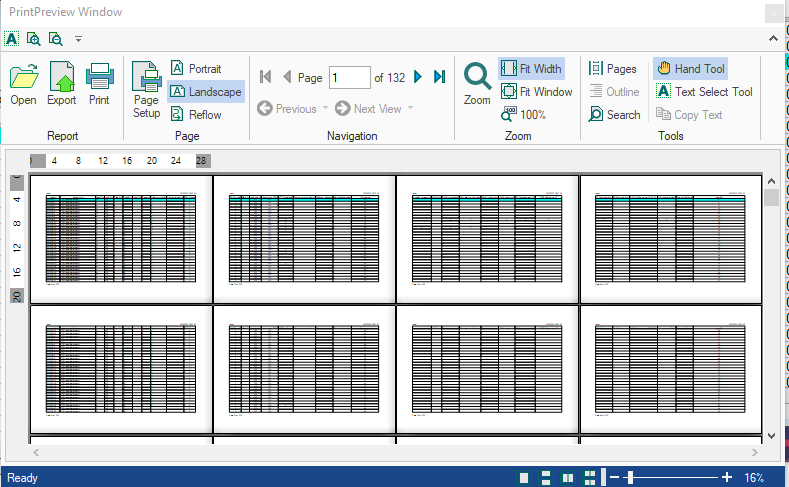Select Landscape orientation
789x487 pixels.
(206, 92)
